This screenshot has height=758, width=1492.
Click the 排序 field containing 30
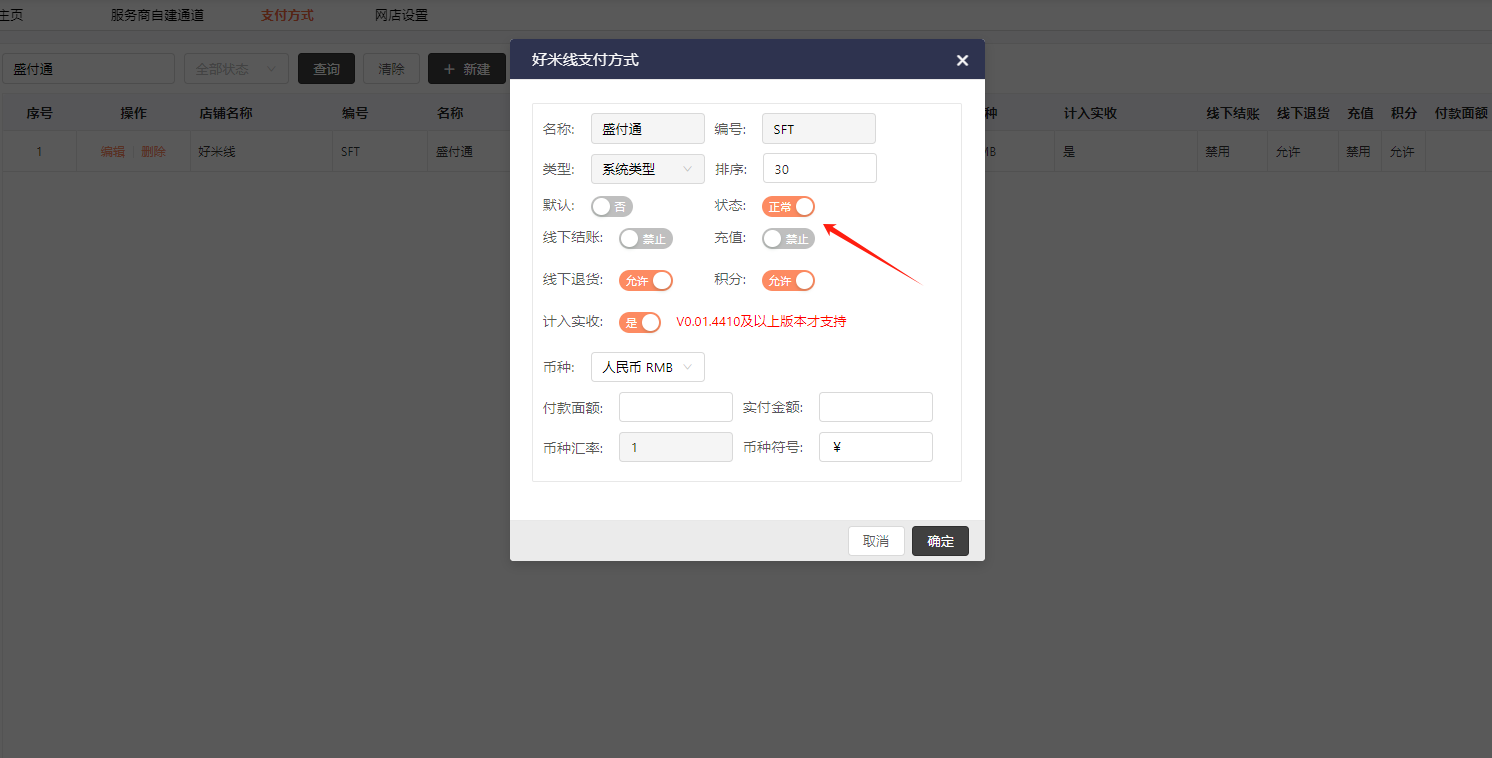[x=819, y=169]
